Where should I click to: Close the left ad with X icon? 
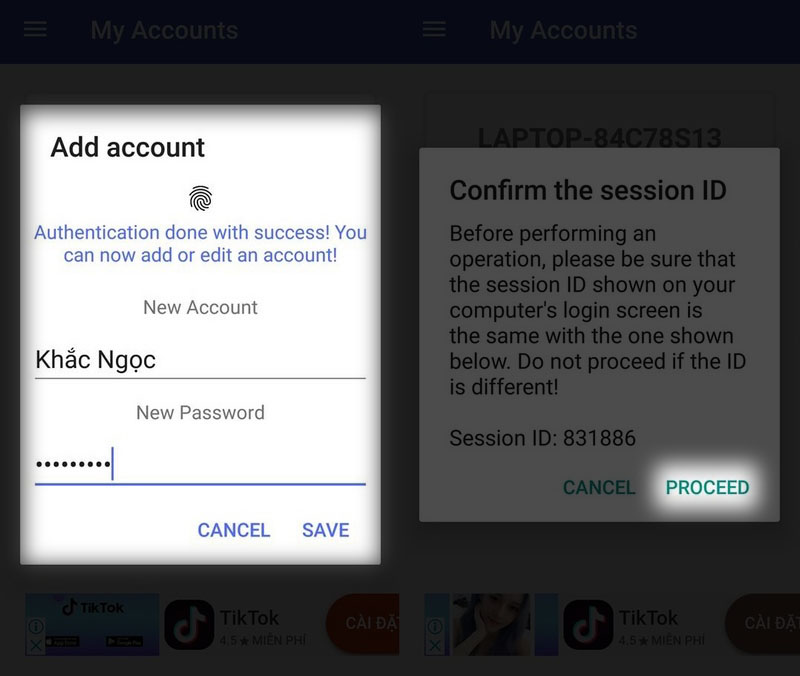coord(36,646)
